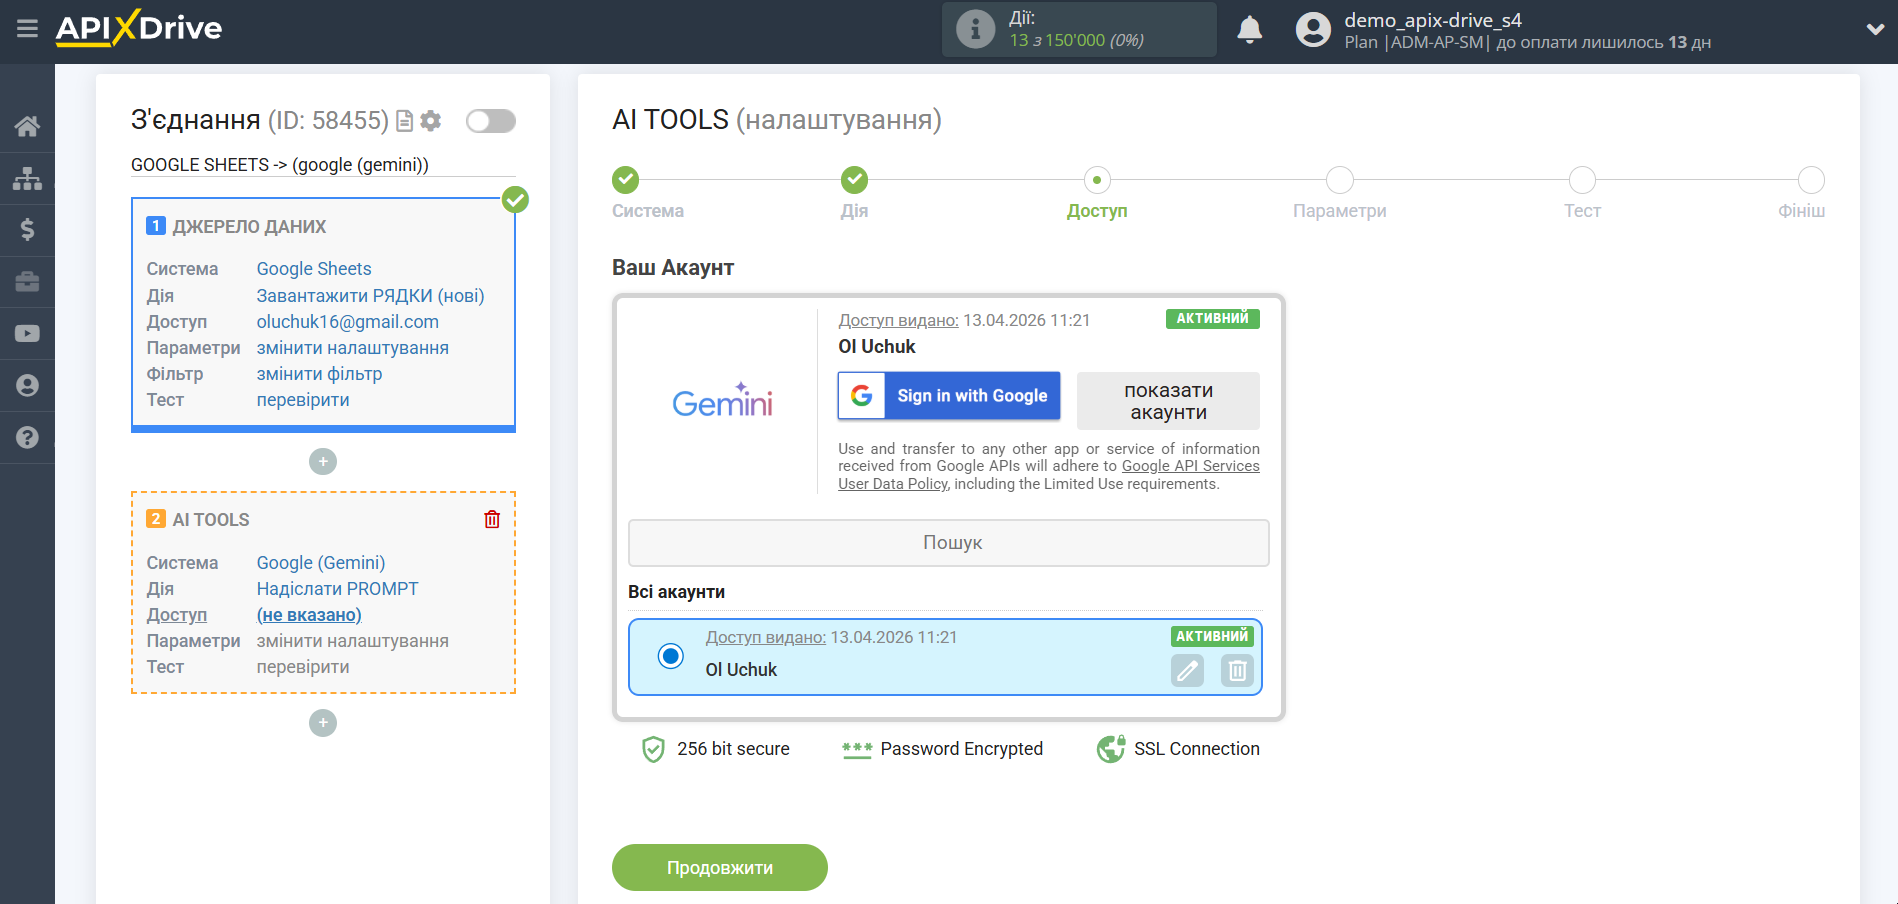Go to the Дія step in the wizard
Screen dimensions: 1898x904
point(854,180)
